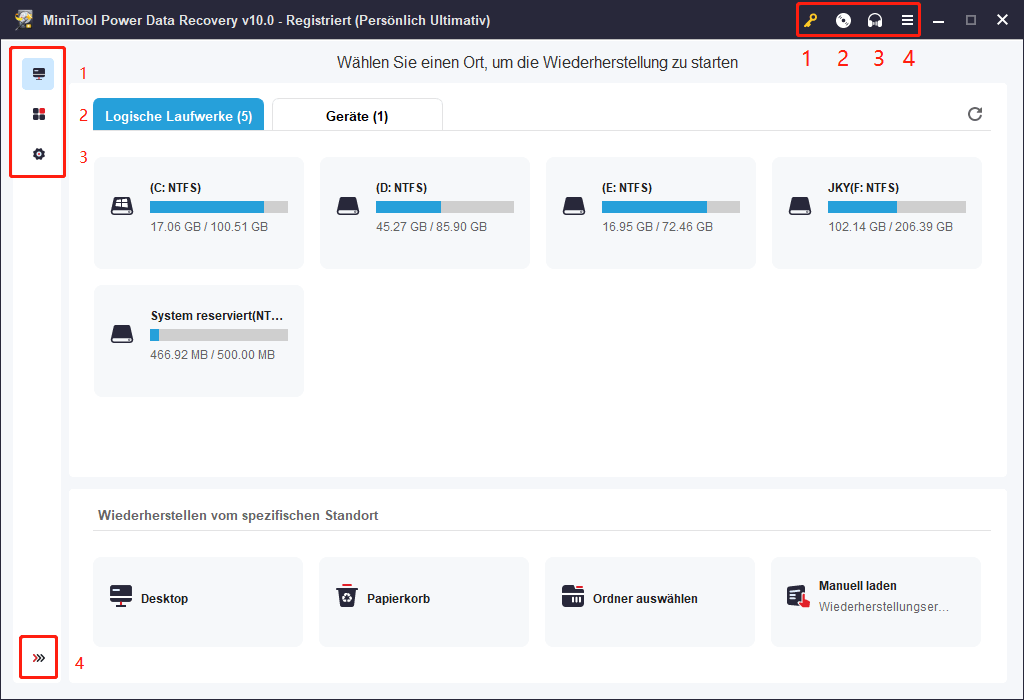Click the (D: NTFS) label
This screenshot has width=1024, height=700.
point(402,188)
